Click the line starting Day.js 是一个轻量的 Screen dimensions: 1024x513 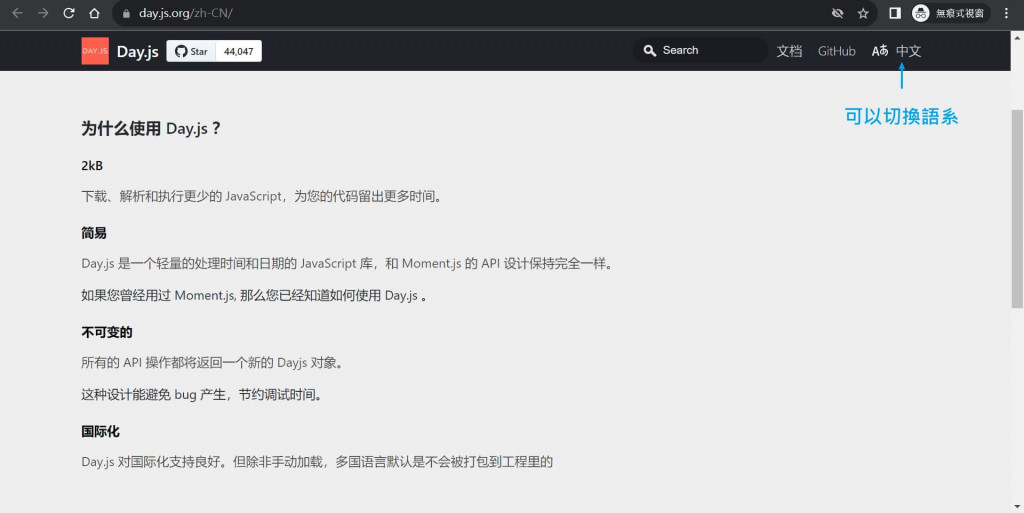[348, 264]
